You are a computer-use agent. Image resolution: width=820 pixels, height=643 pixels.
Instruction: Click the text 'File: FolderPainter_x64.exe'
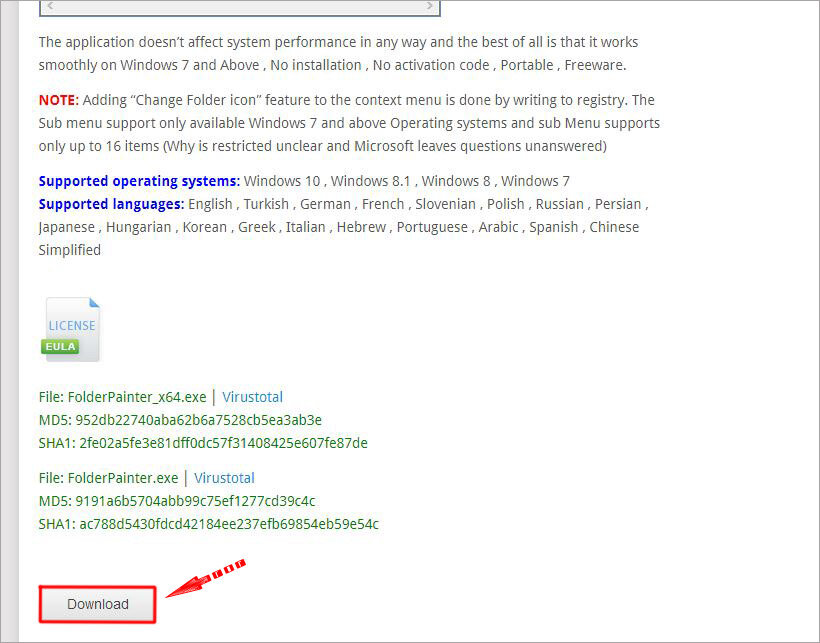122,397
